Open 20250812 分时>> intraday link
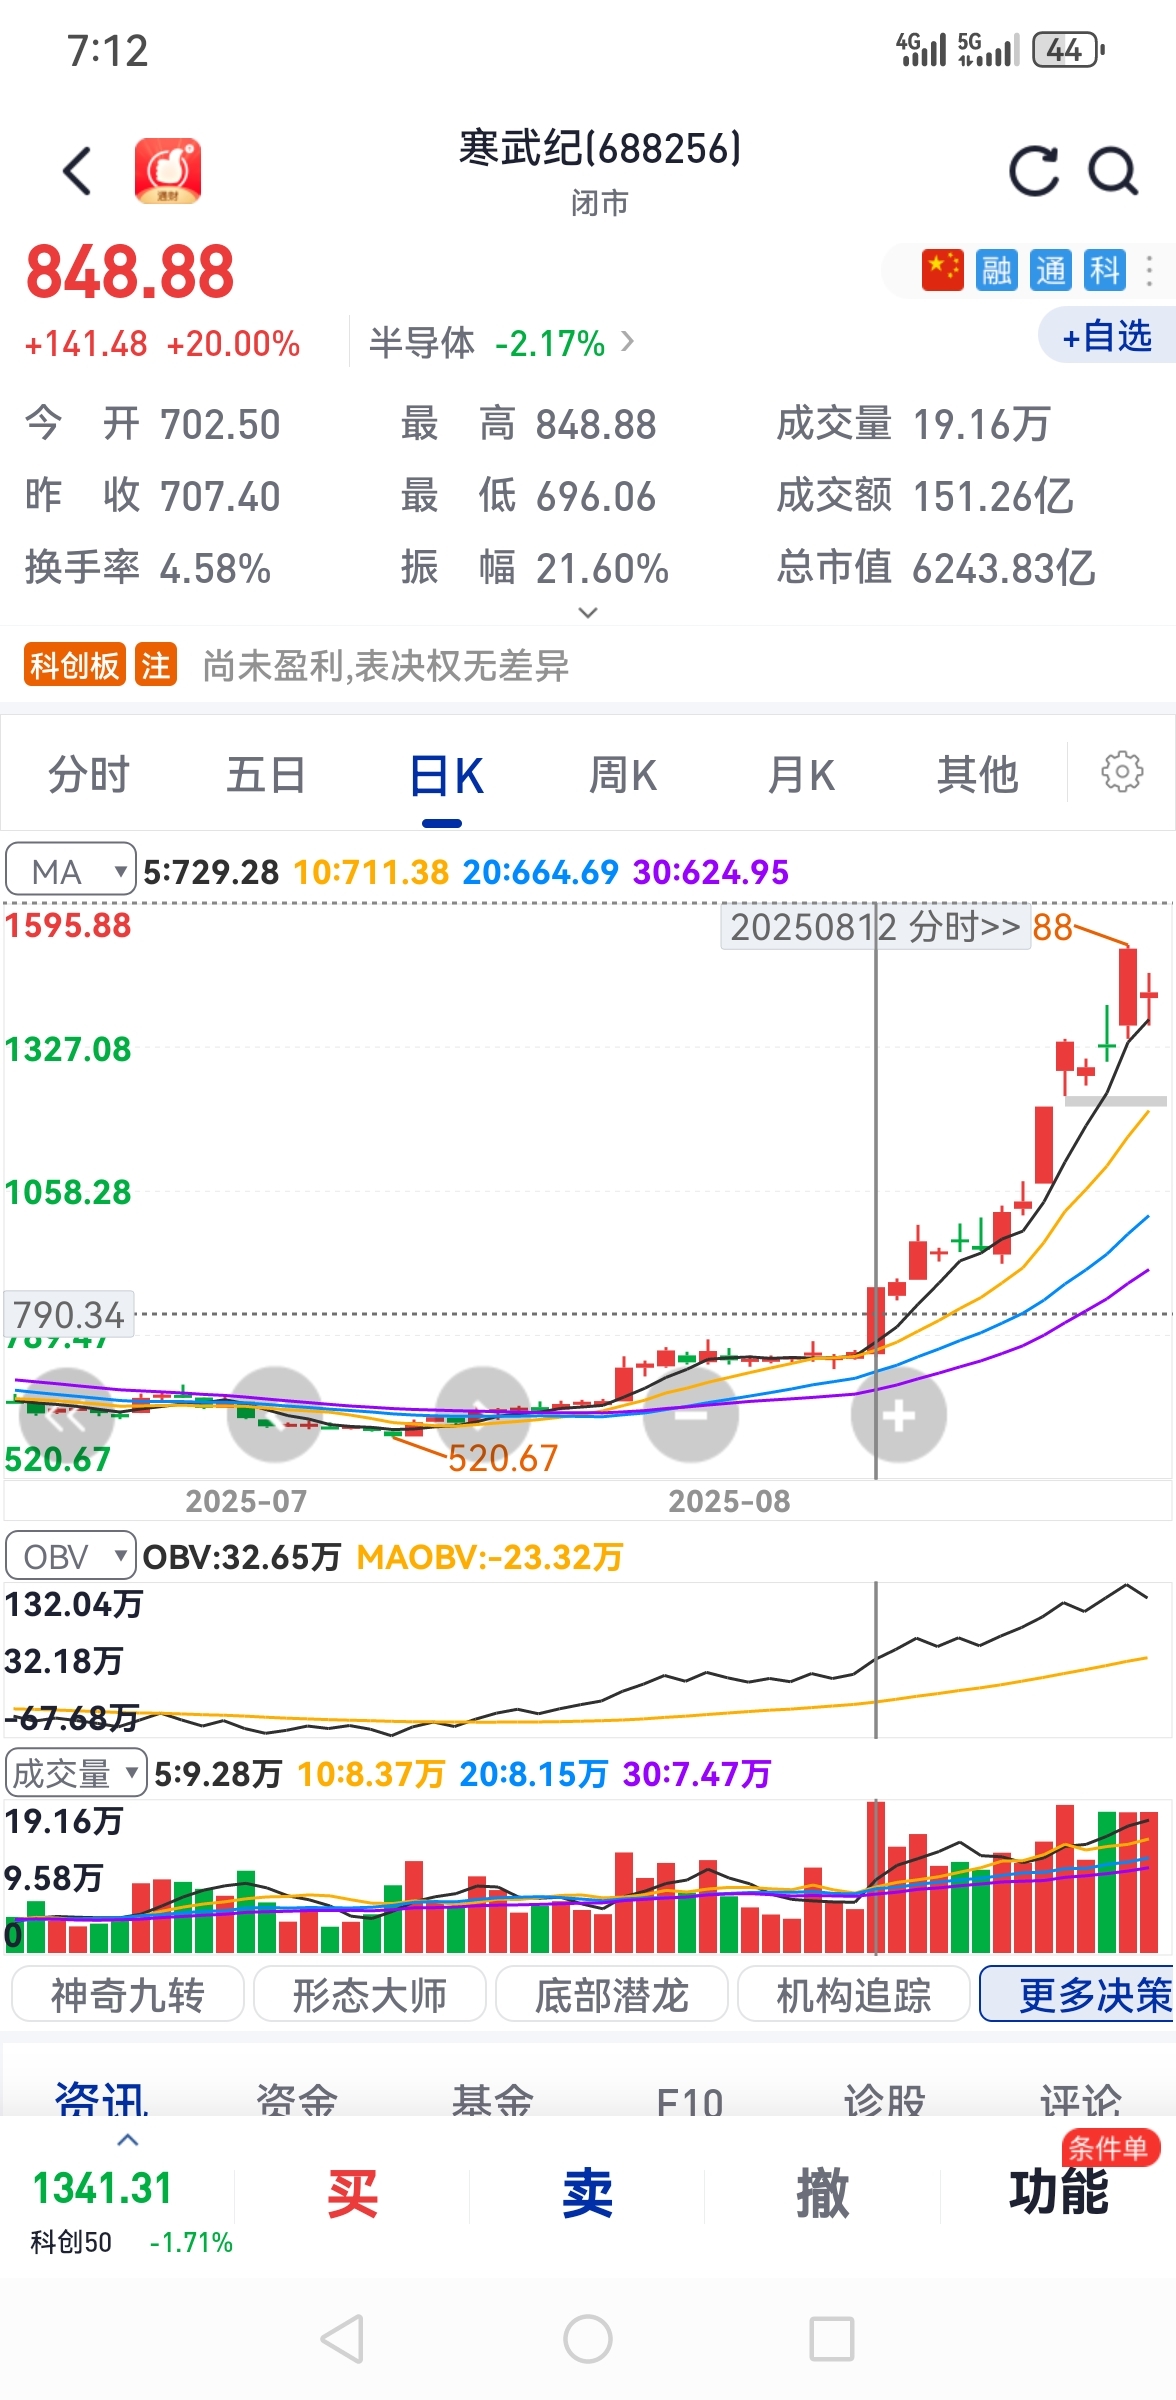 (875, 927)
